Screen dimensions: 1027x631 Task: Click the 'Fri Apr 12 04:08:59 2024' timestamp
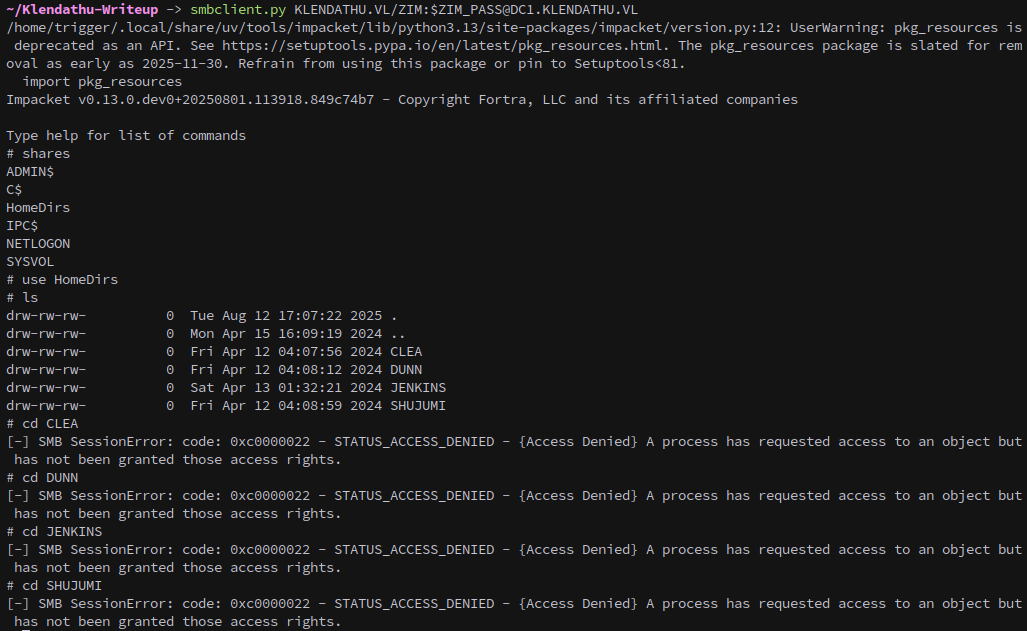[x=286, y=406]
